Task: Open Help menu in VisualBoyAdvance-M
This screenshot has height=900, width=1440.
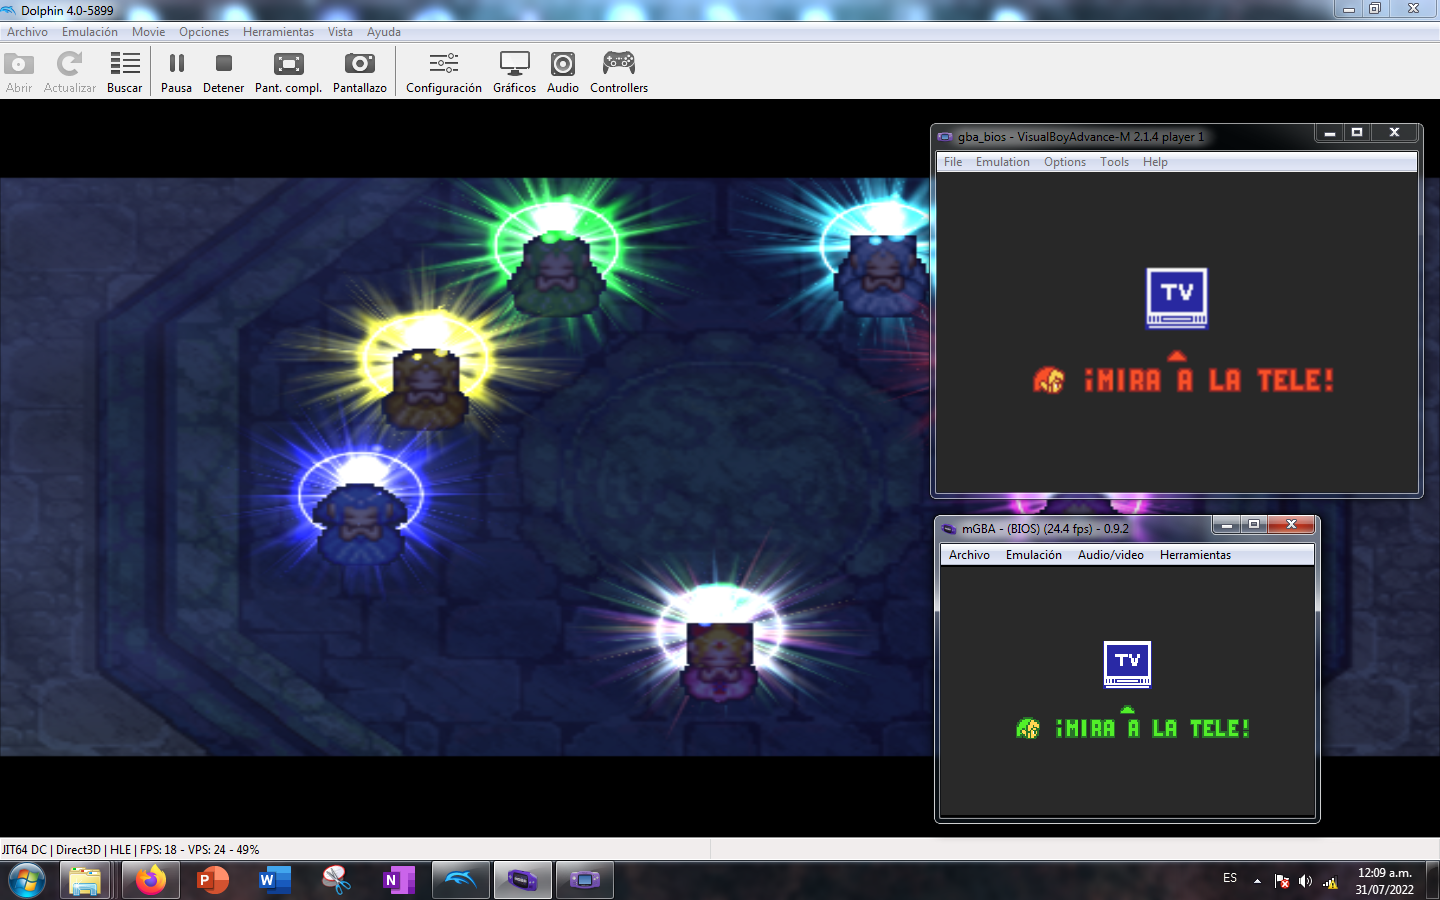Action: click(x=1155, y=162)
